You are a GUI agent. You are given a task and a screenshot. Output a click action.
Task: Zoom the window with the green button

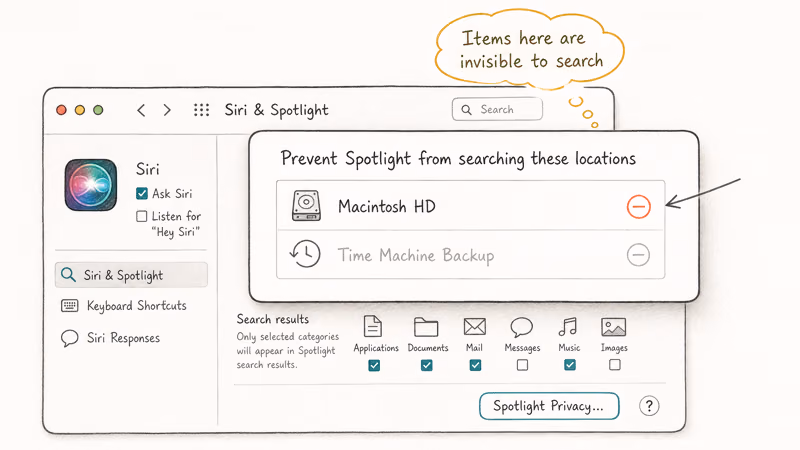pos(98,110)
